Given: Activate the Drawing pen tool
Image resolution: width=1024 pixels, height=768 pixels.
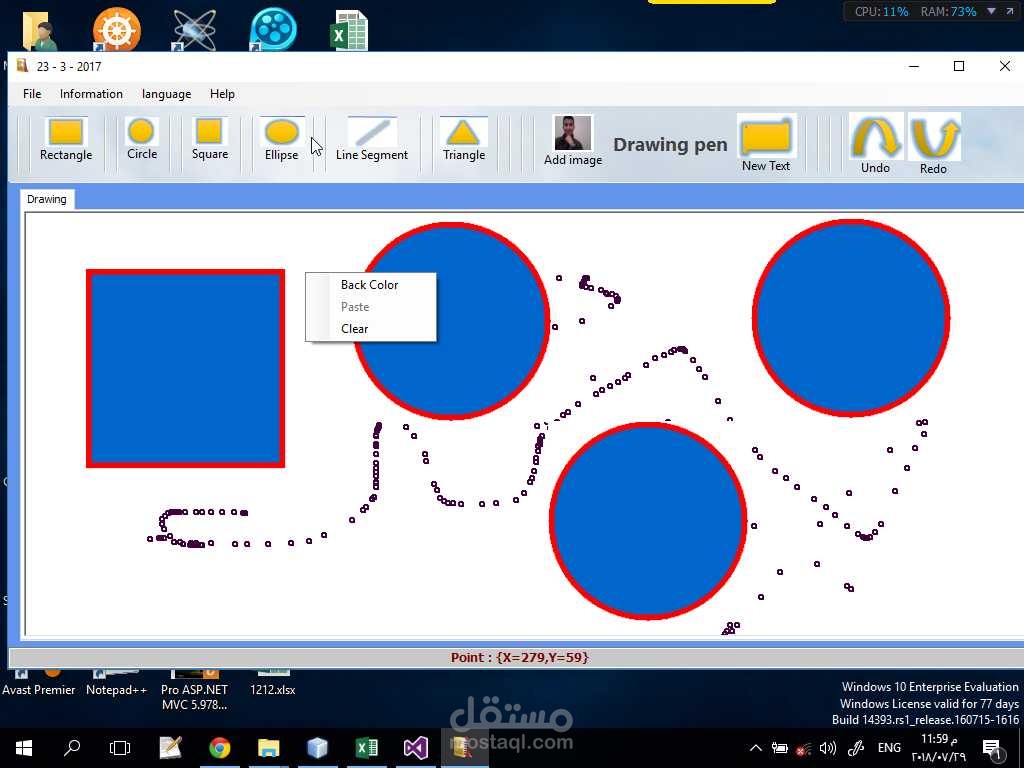Looking at the screenshot, I should click(670, 144).
